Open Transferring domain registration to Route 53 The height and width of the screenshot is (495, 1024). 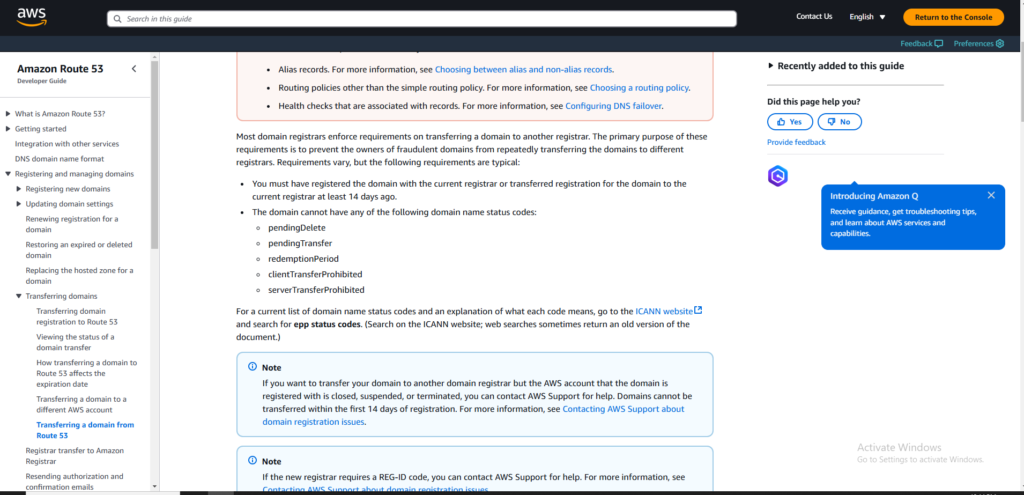tap(77, 317)
